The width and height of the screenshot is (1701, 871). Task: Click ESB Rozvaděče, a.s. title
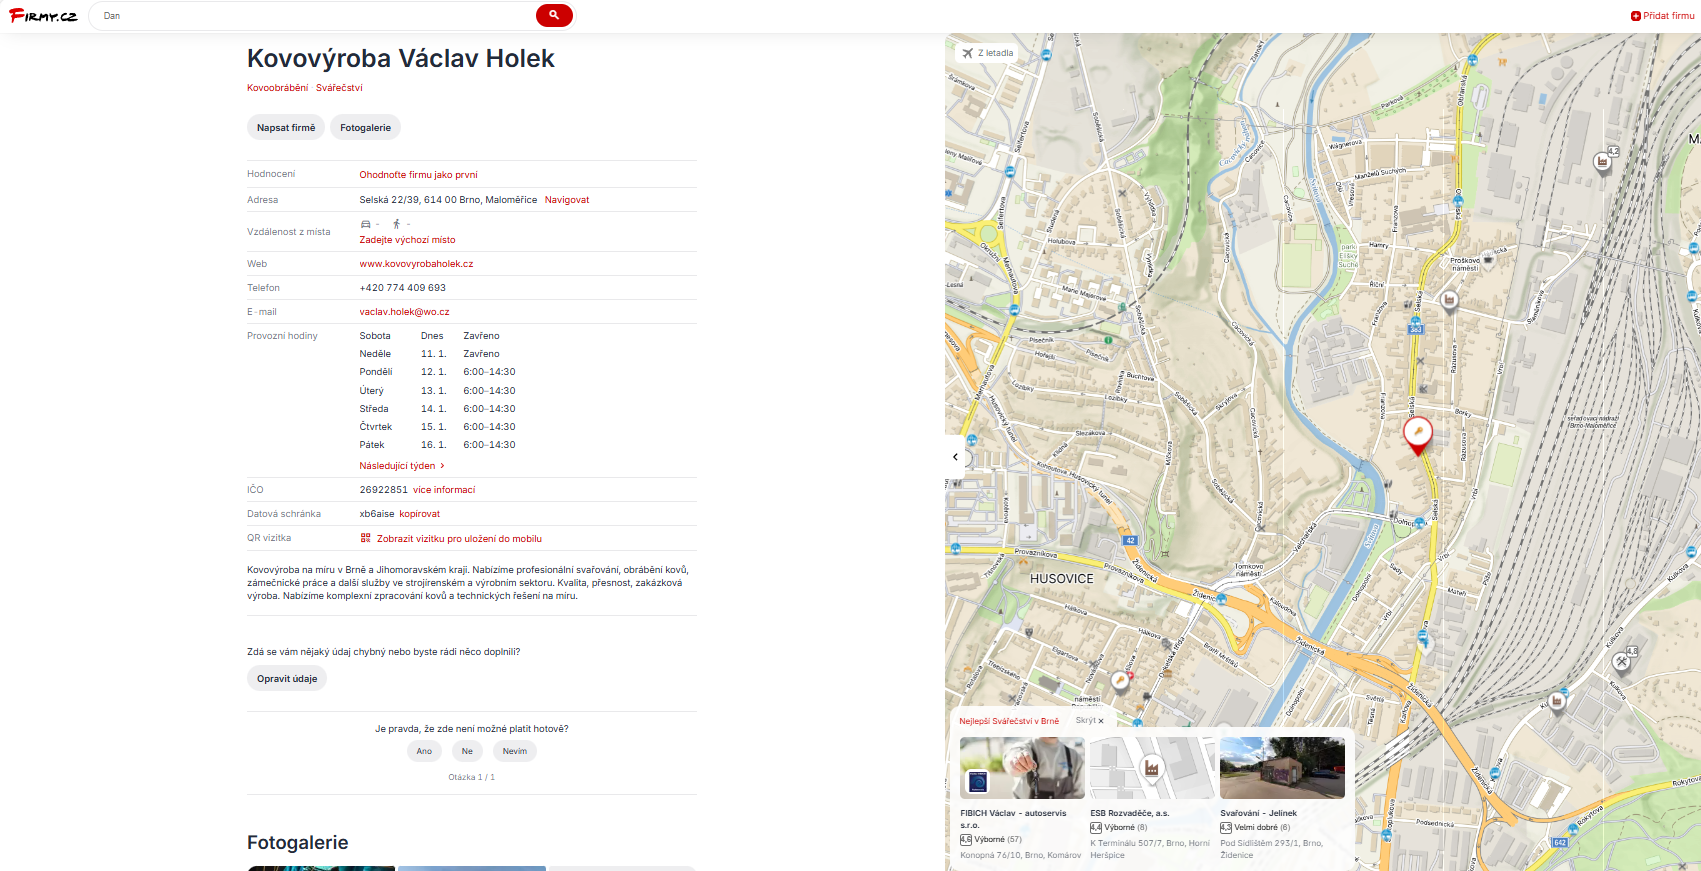pyautogui.click(x=1129, y=814)
